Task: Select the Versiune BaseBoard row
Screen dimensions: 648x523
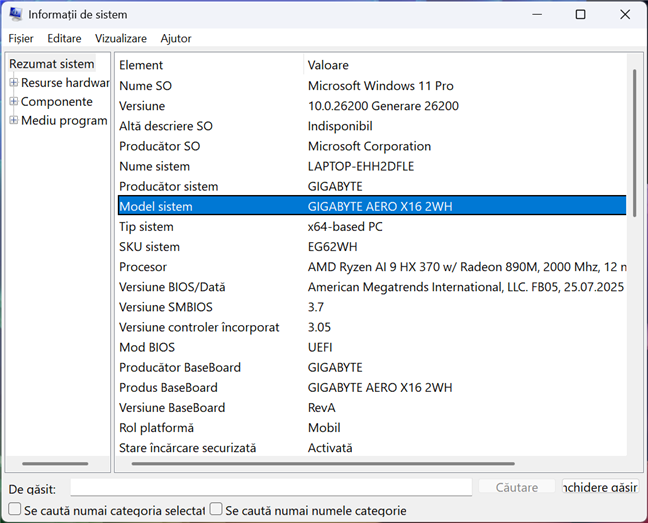Action: coord(372,408)
